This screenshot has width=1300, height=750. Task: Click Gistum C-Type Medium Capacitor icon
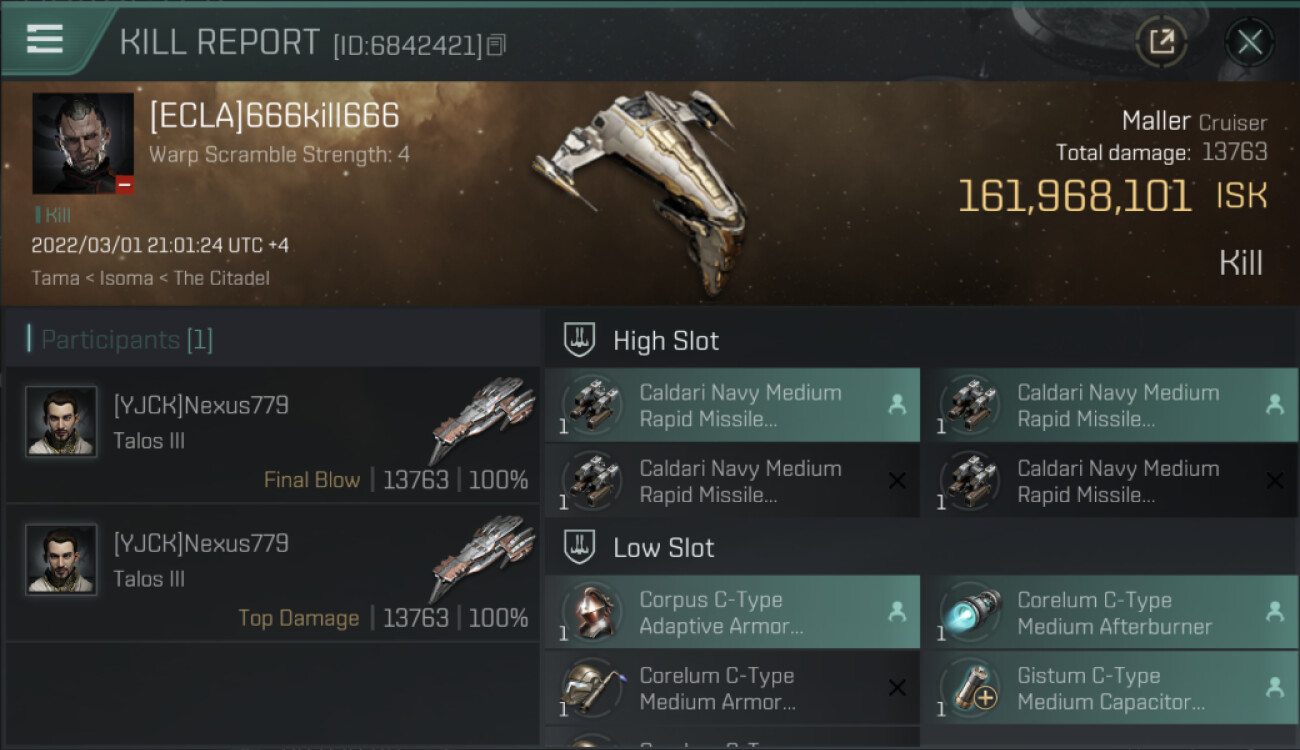pos(971,688)
